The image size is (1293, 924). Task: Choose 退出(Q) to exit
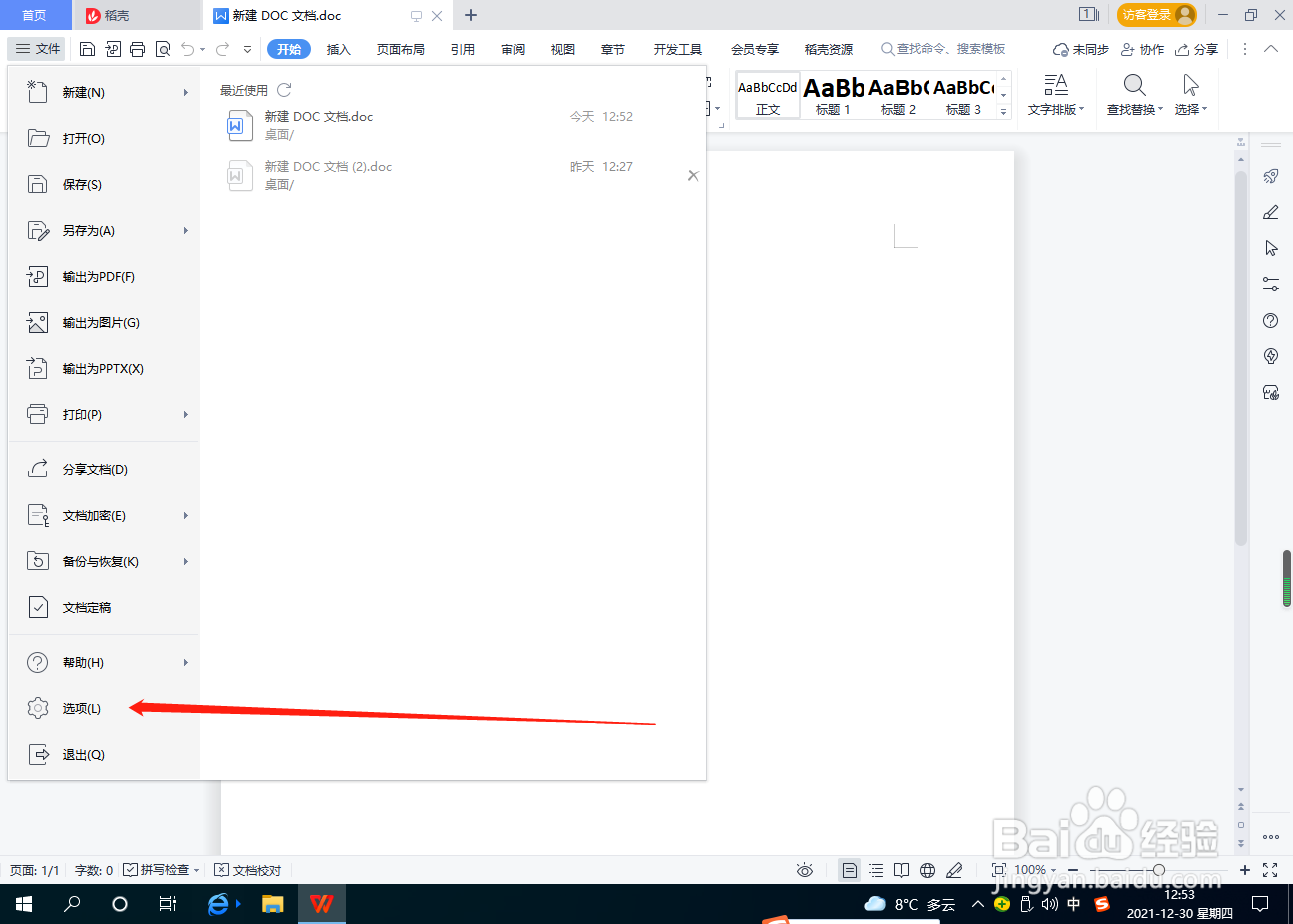pyautogui.click(x=104, y=755)
